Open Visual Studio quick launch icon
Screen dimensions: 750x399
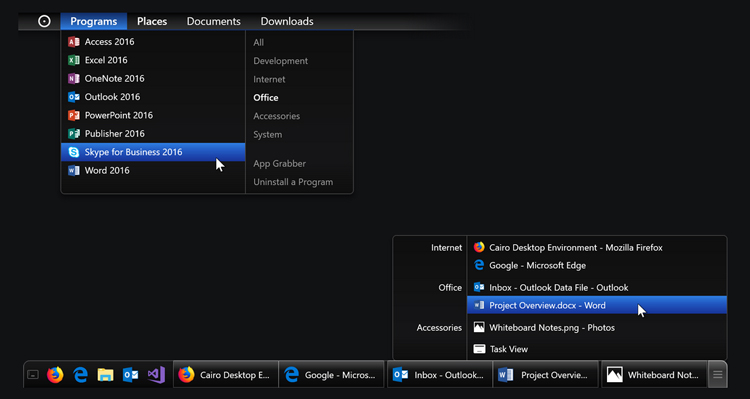point(156,375)
